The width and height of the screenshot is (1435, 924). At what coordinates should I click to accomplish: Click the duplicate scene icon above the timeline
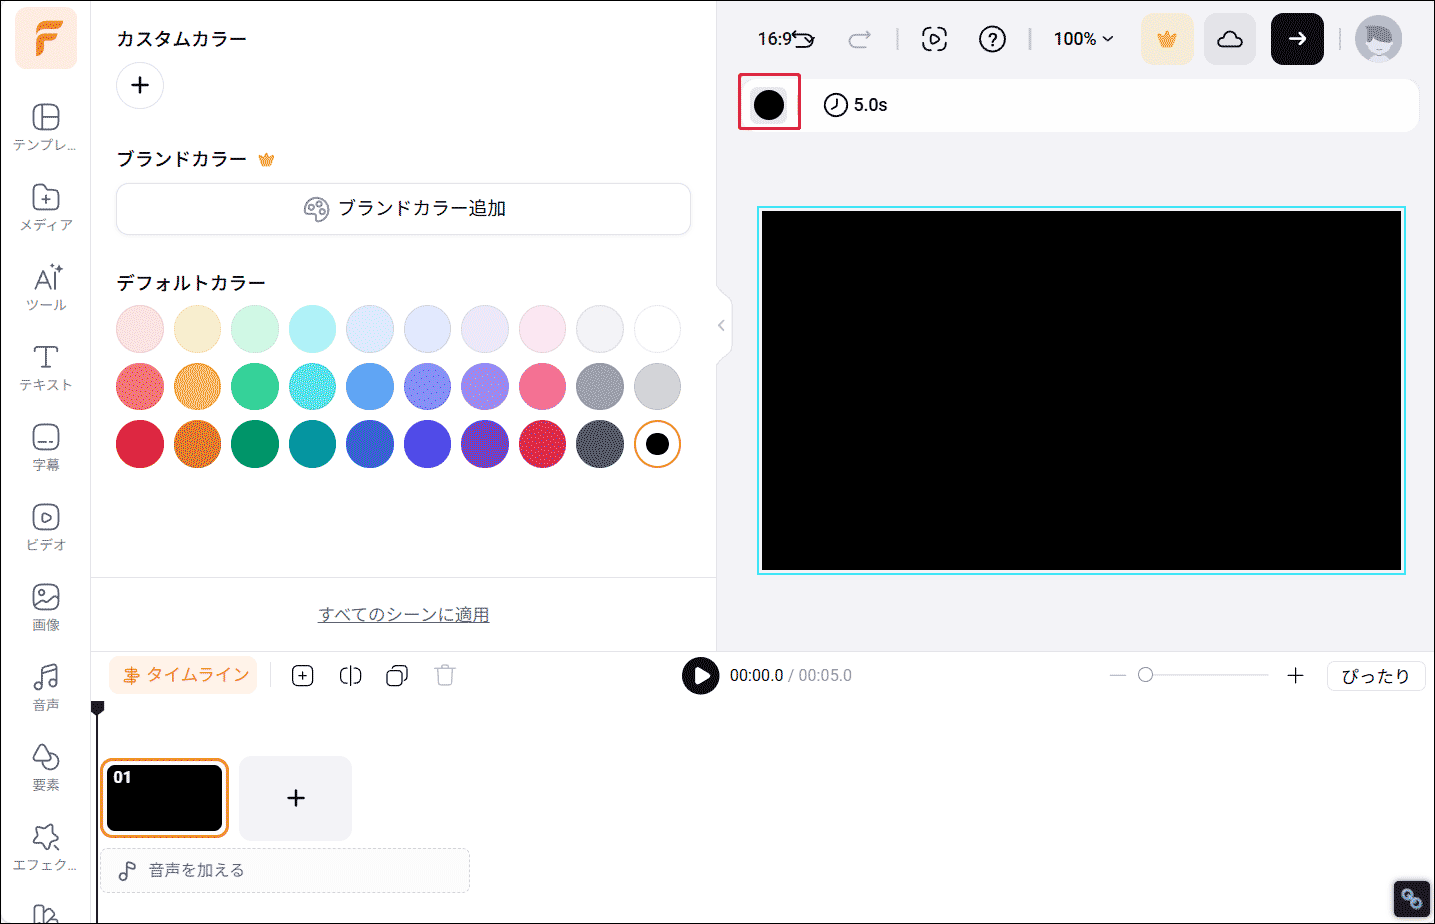click(396, 675)
